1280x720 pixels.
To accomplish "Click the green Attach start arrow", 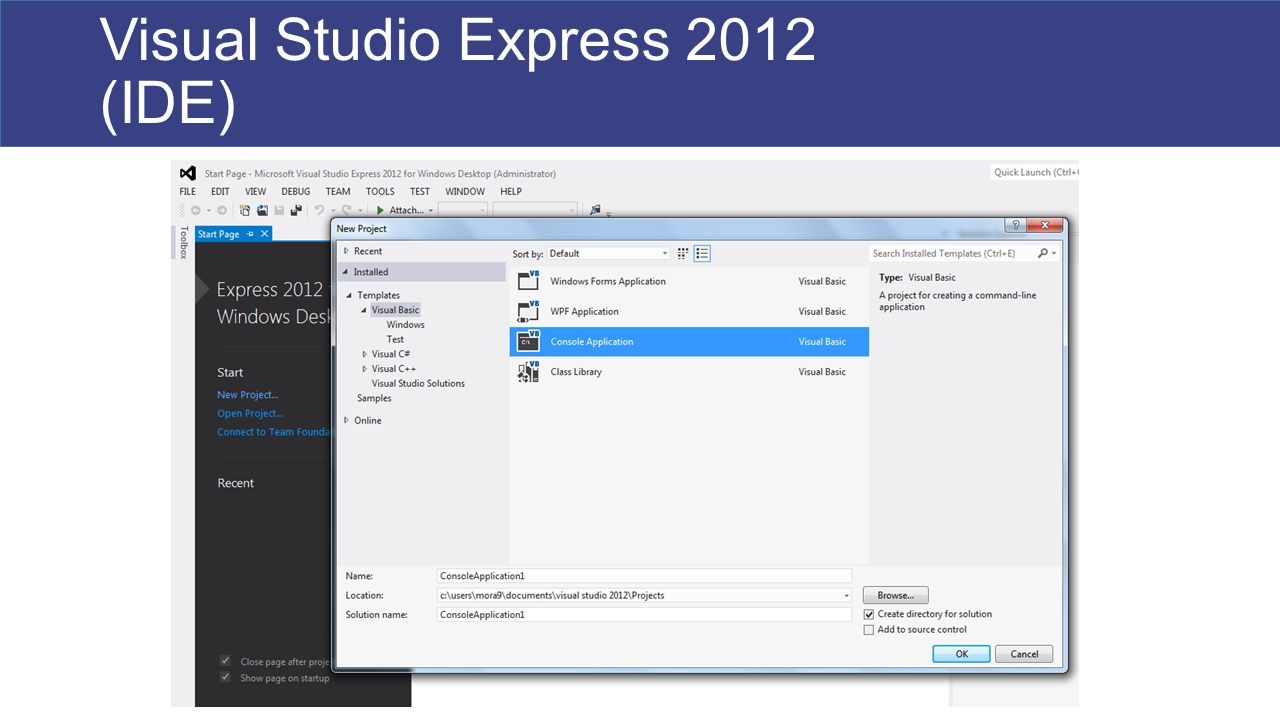I will click(x=380, y=210).
